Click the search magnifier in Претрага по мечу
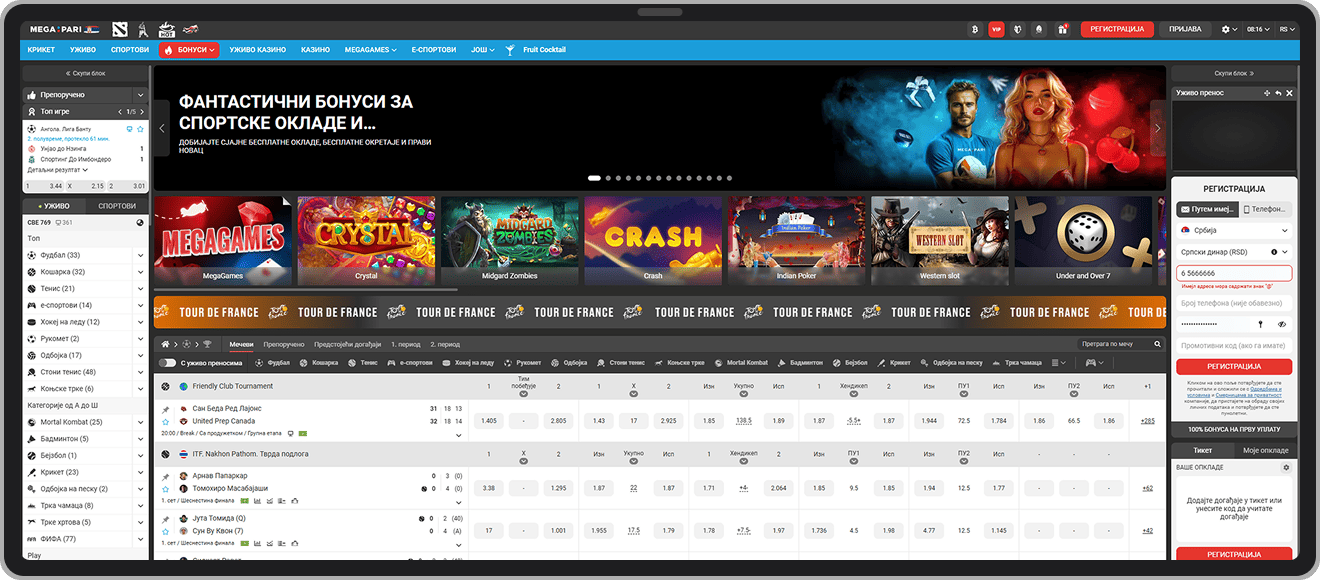This screenshot has width=1320, height=580. pos(1158,344)
